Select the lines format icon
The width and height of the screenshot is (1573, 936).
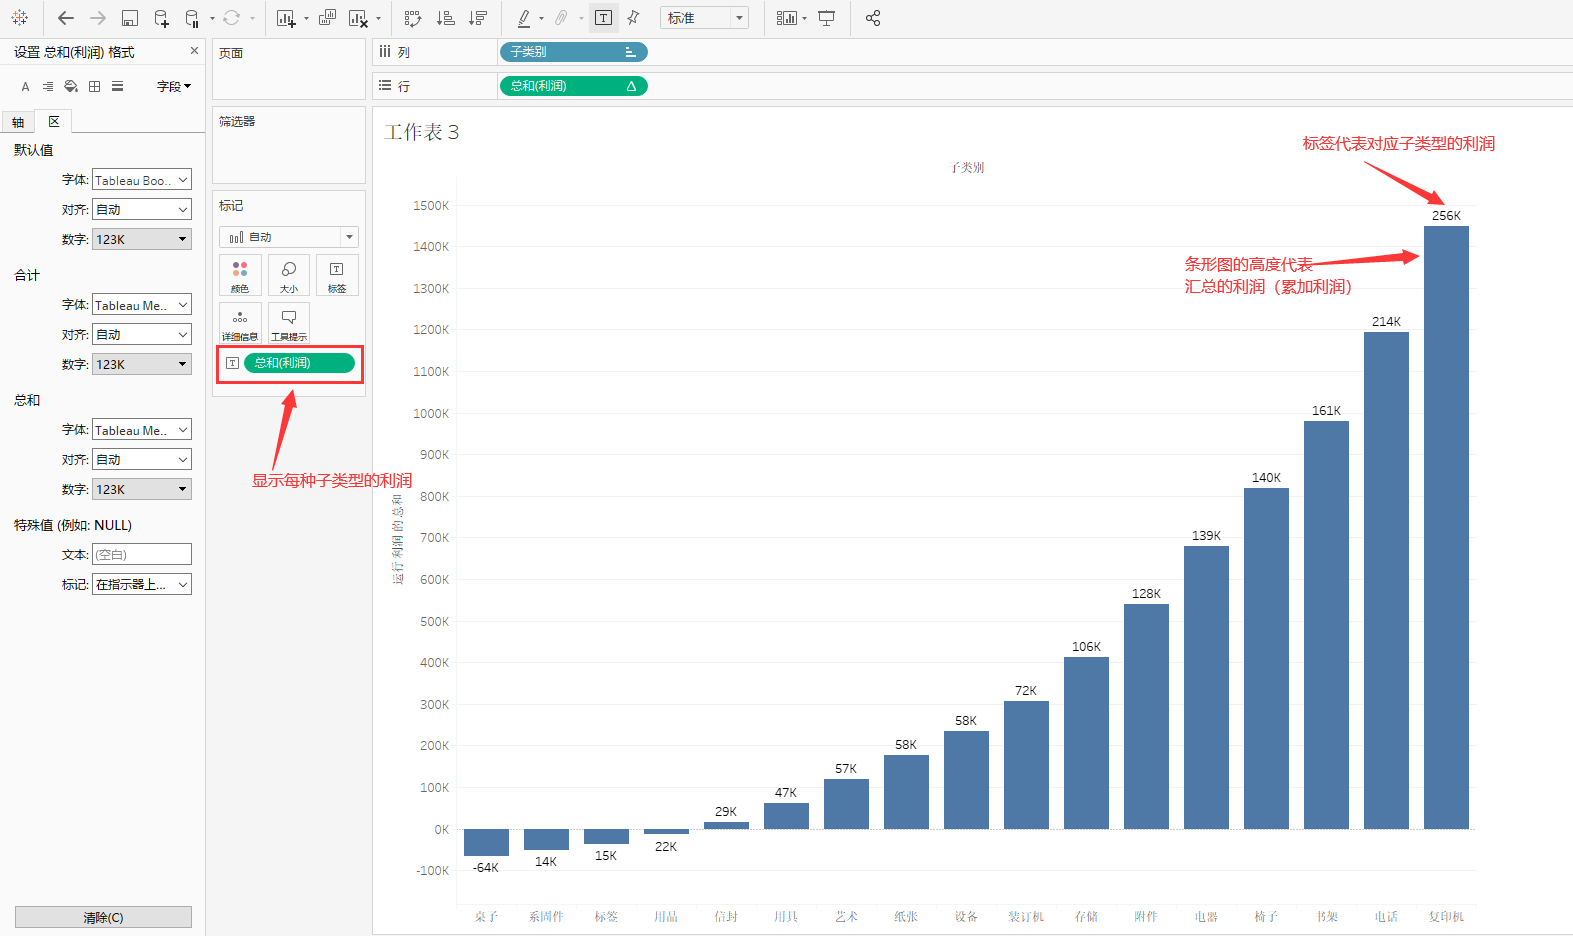coord(117,87)
